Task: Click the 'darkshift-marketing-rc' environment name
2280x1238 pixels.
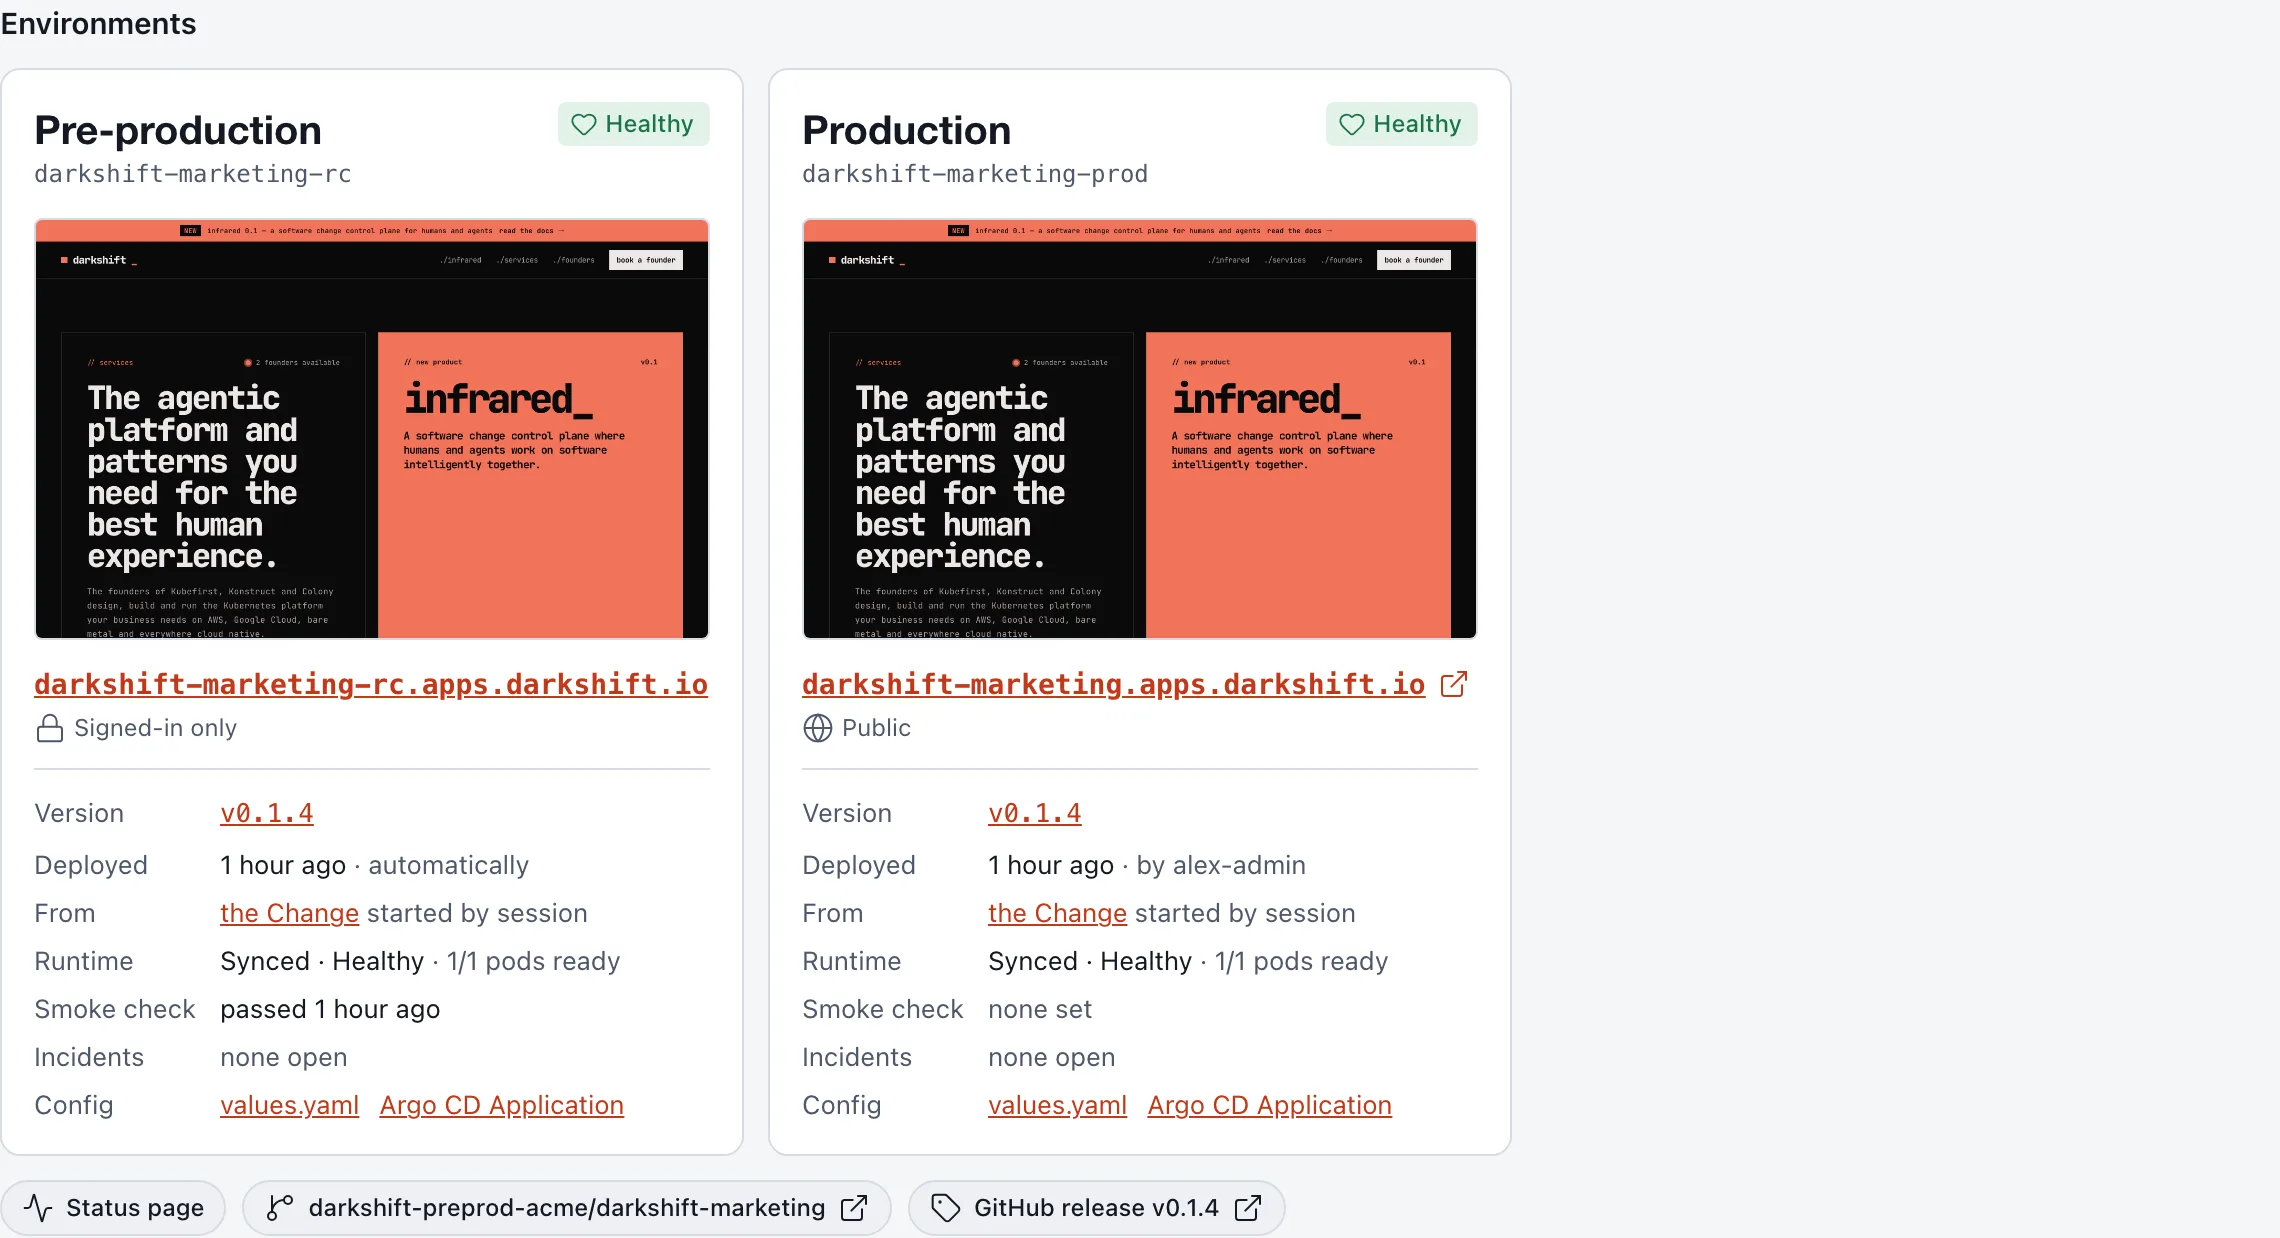Action: pos(193,174)
